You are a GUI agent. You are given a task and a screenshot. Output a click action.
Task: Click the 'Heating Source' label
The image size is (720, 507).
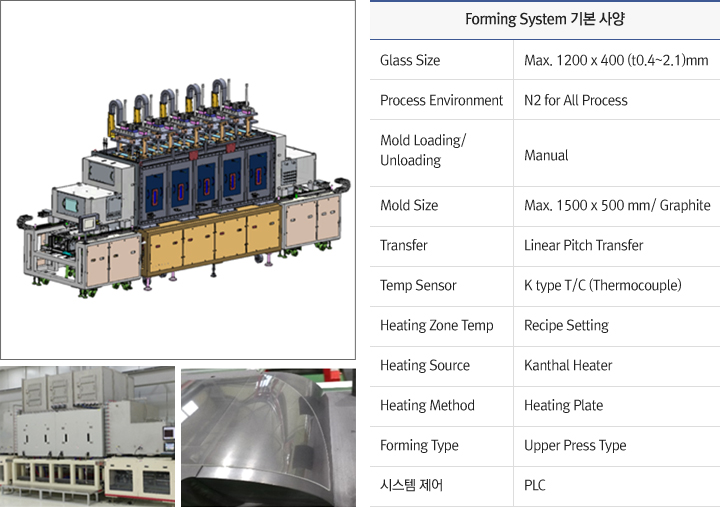[425, 365]
